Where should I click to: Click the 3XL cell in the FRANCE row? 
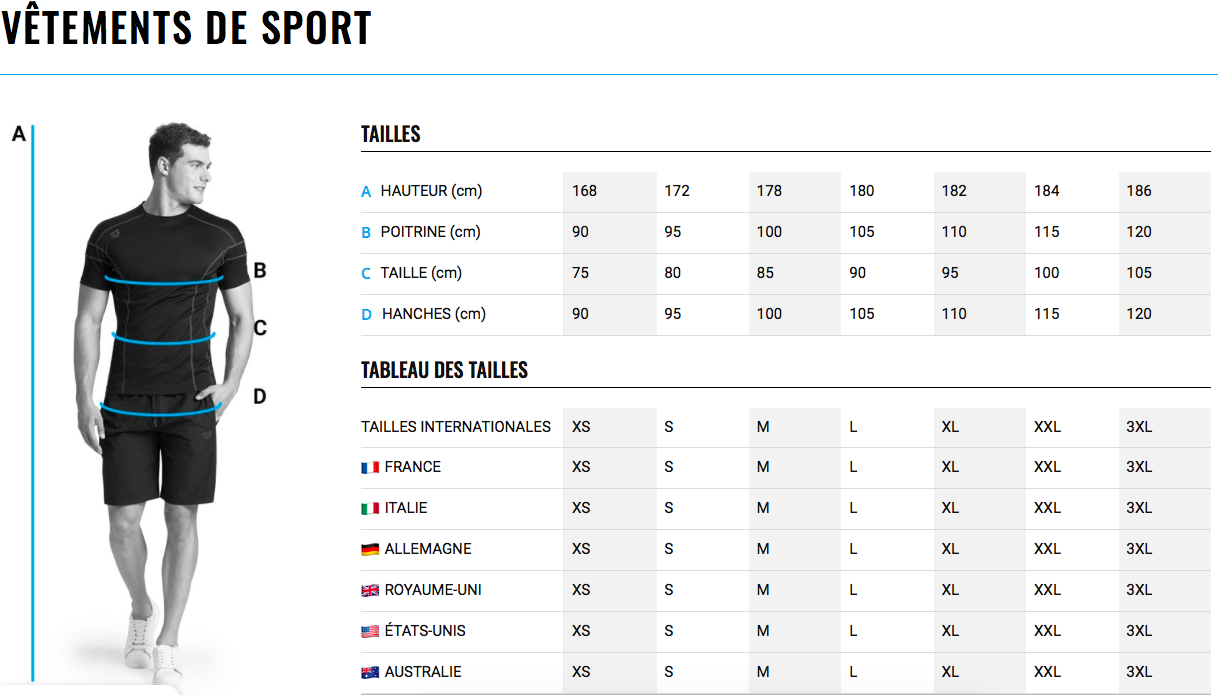point(1139,467)
